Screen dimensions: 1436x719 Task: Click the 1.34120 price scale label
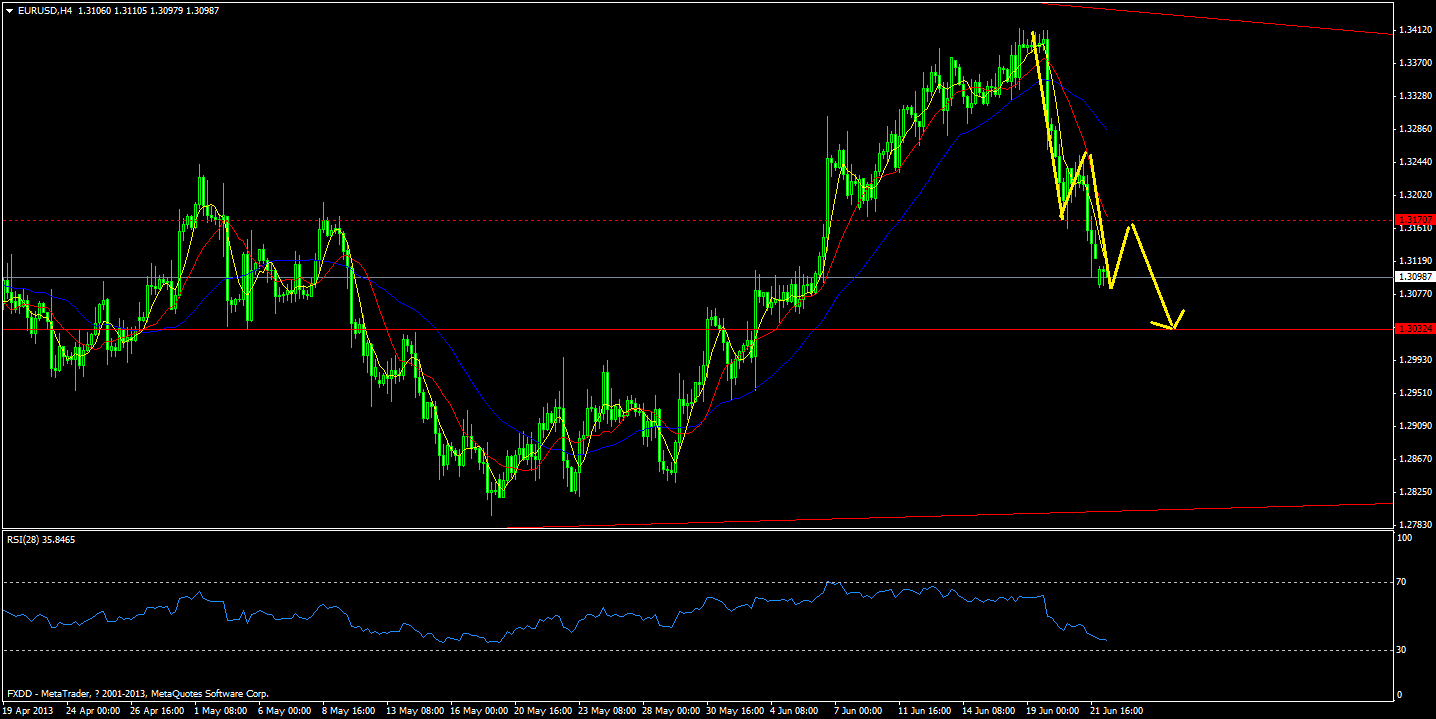(x=1415, y=30)
